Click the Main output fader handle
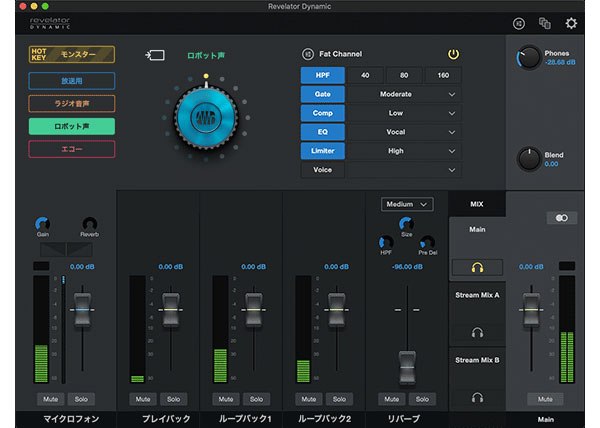This screenshot has width=600, height=428. [531, 309]
